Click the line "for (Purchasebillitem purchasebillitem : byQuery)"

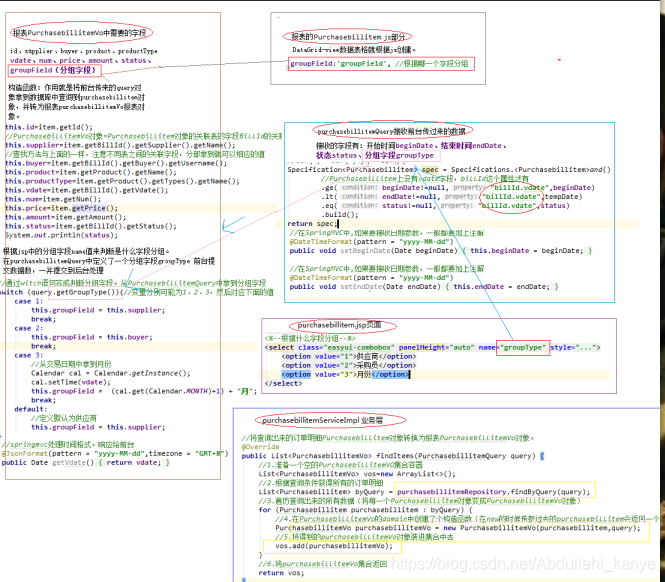[365, 510]
